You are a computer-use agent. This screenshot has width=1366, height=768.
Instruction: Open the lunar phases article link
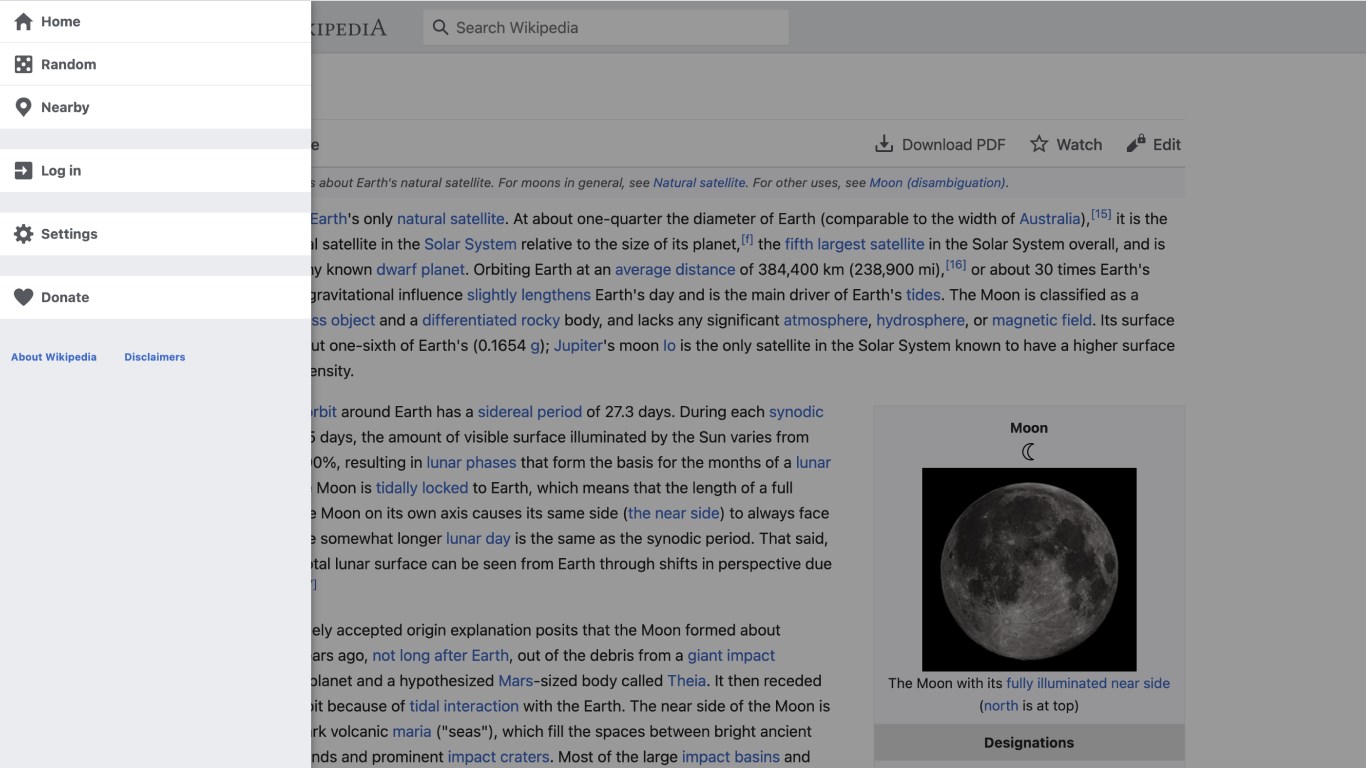pos(471,462)
